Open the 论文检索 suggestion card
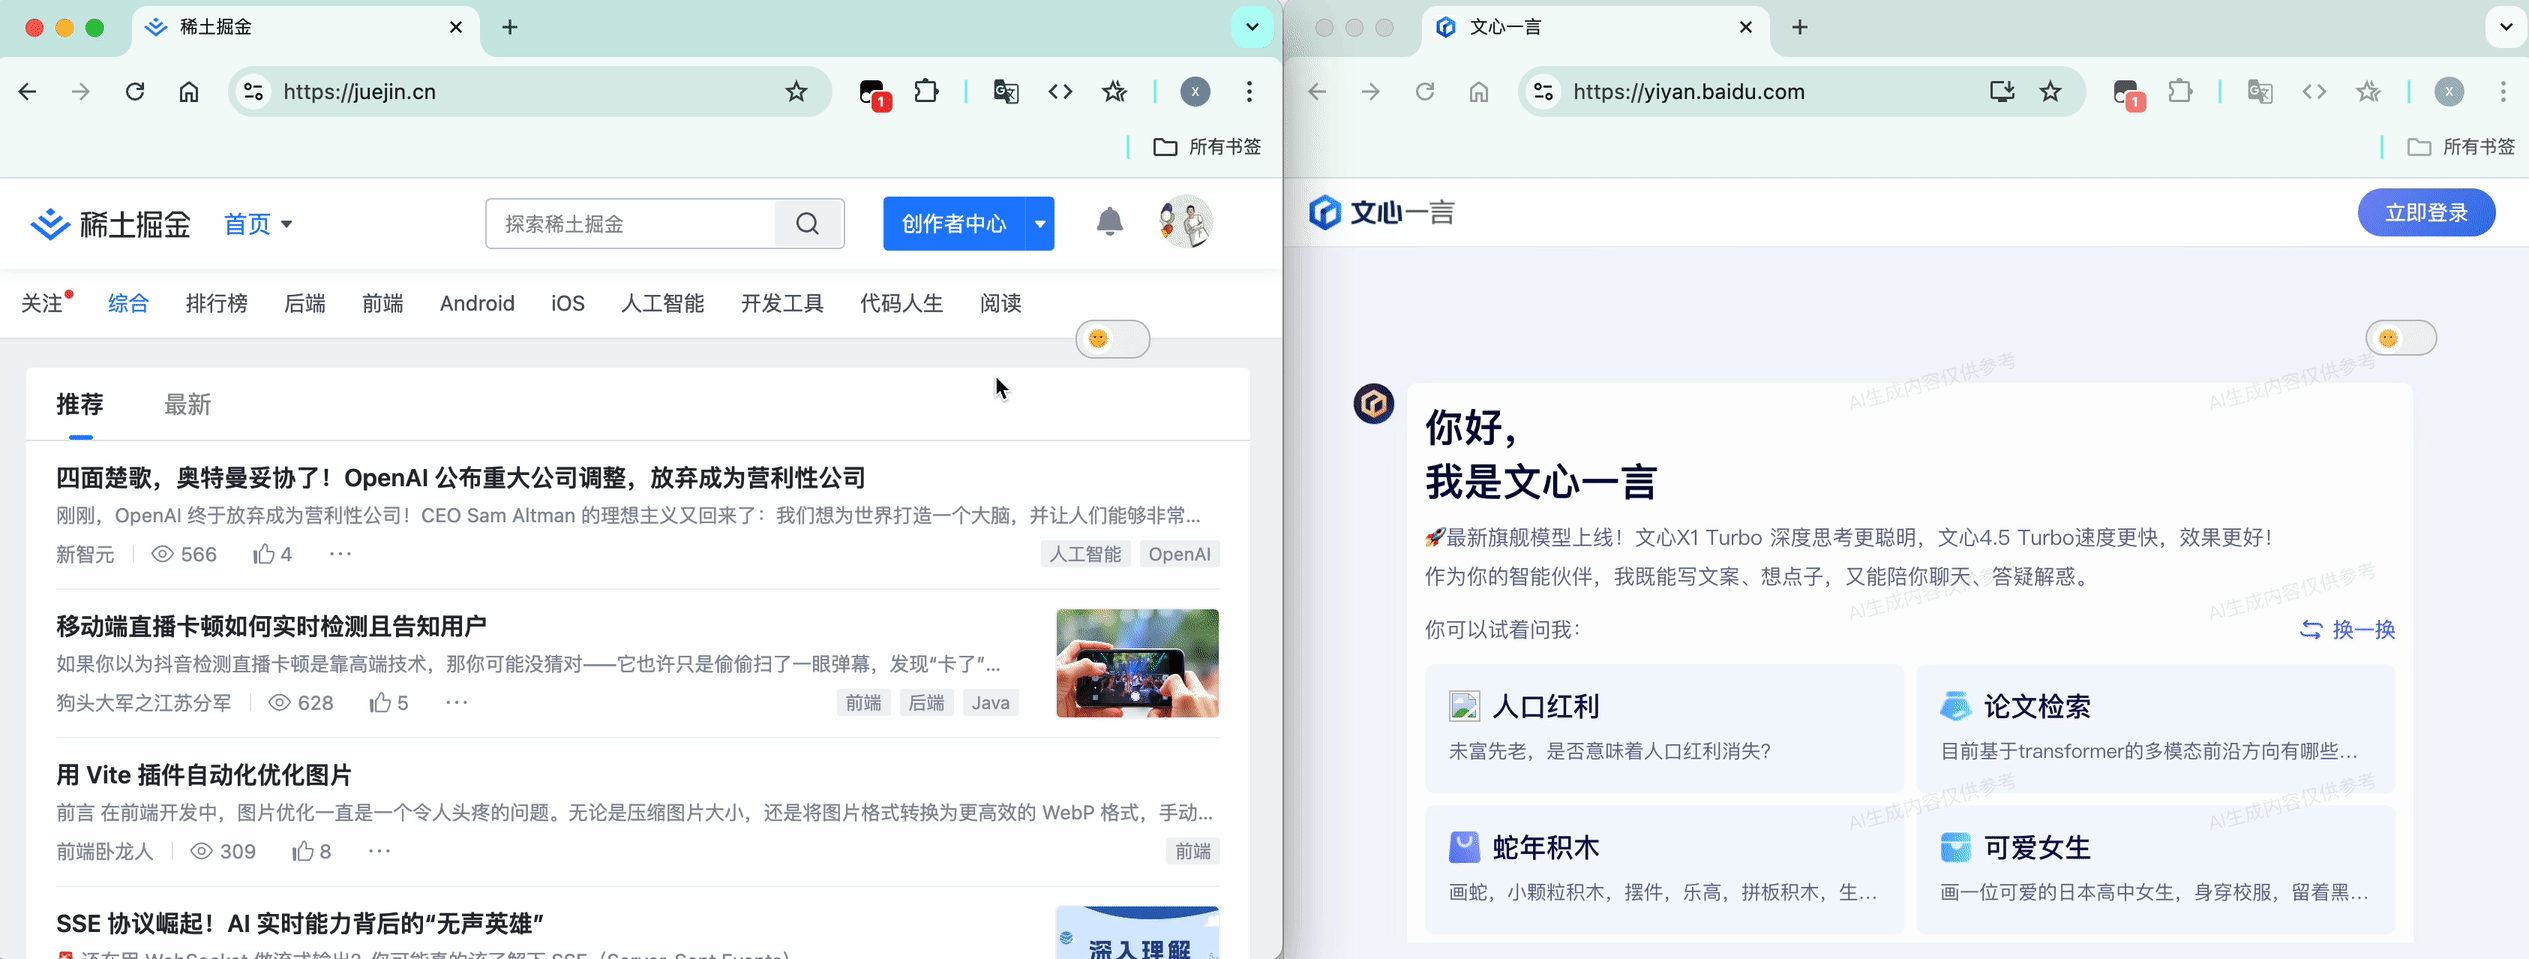This screenshot has height=959, width=2529. [x=2155, y=728]
